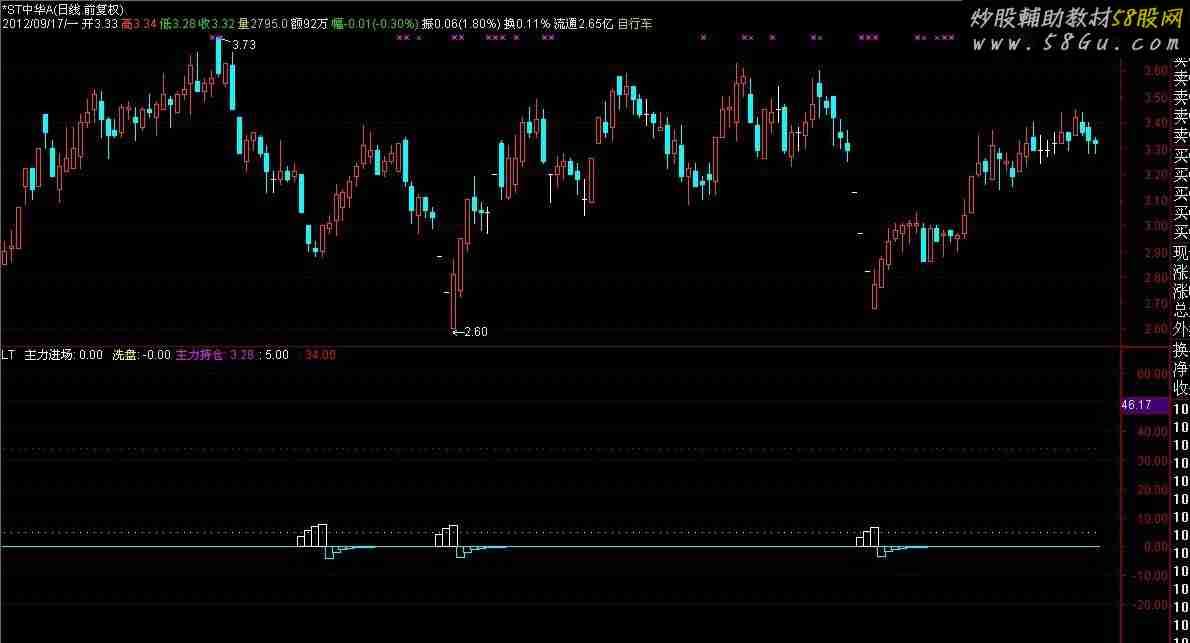Click the red 34.00 indicator value
This screenshot has height=643, width=1190.
pos(320,355)
